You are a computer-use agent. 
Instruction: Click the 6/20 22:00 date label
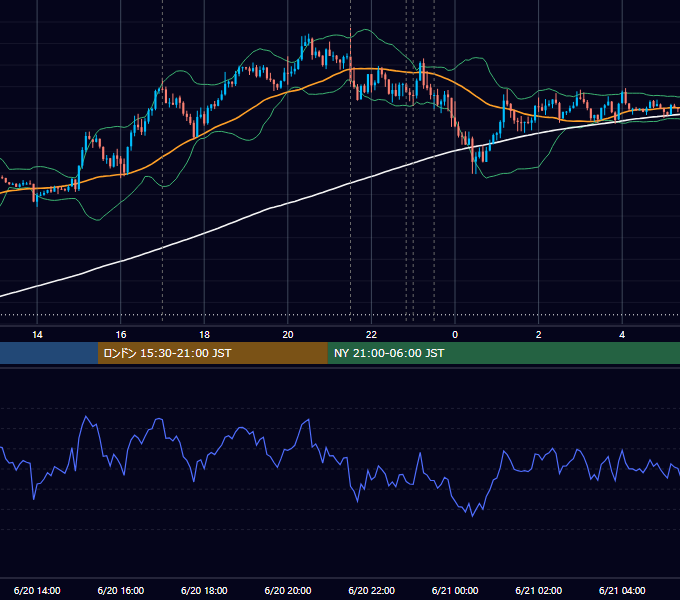[x=371, y=590]
